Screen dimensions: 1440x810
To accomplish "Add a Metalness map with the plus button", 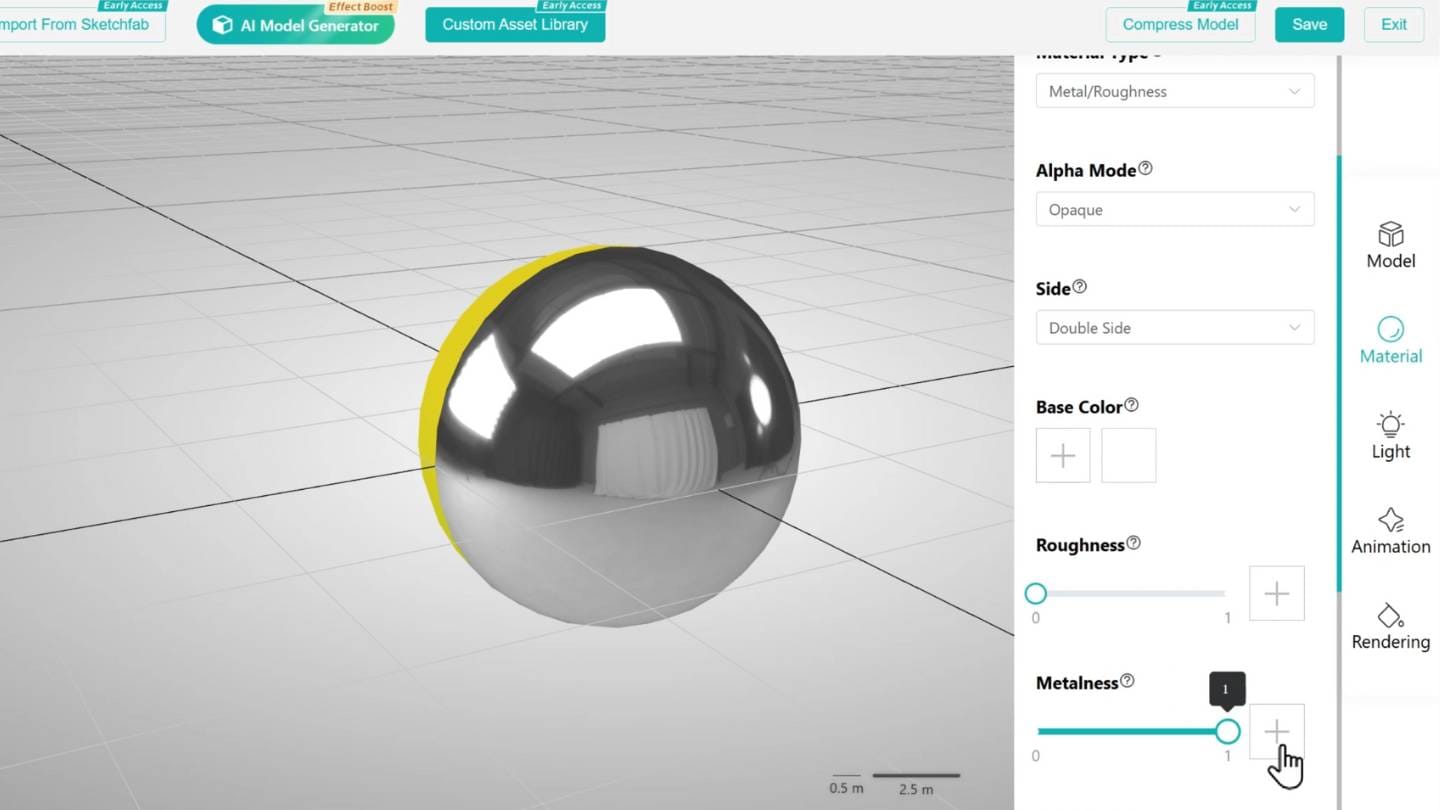I will click(x=1276, y=731).
